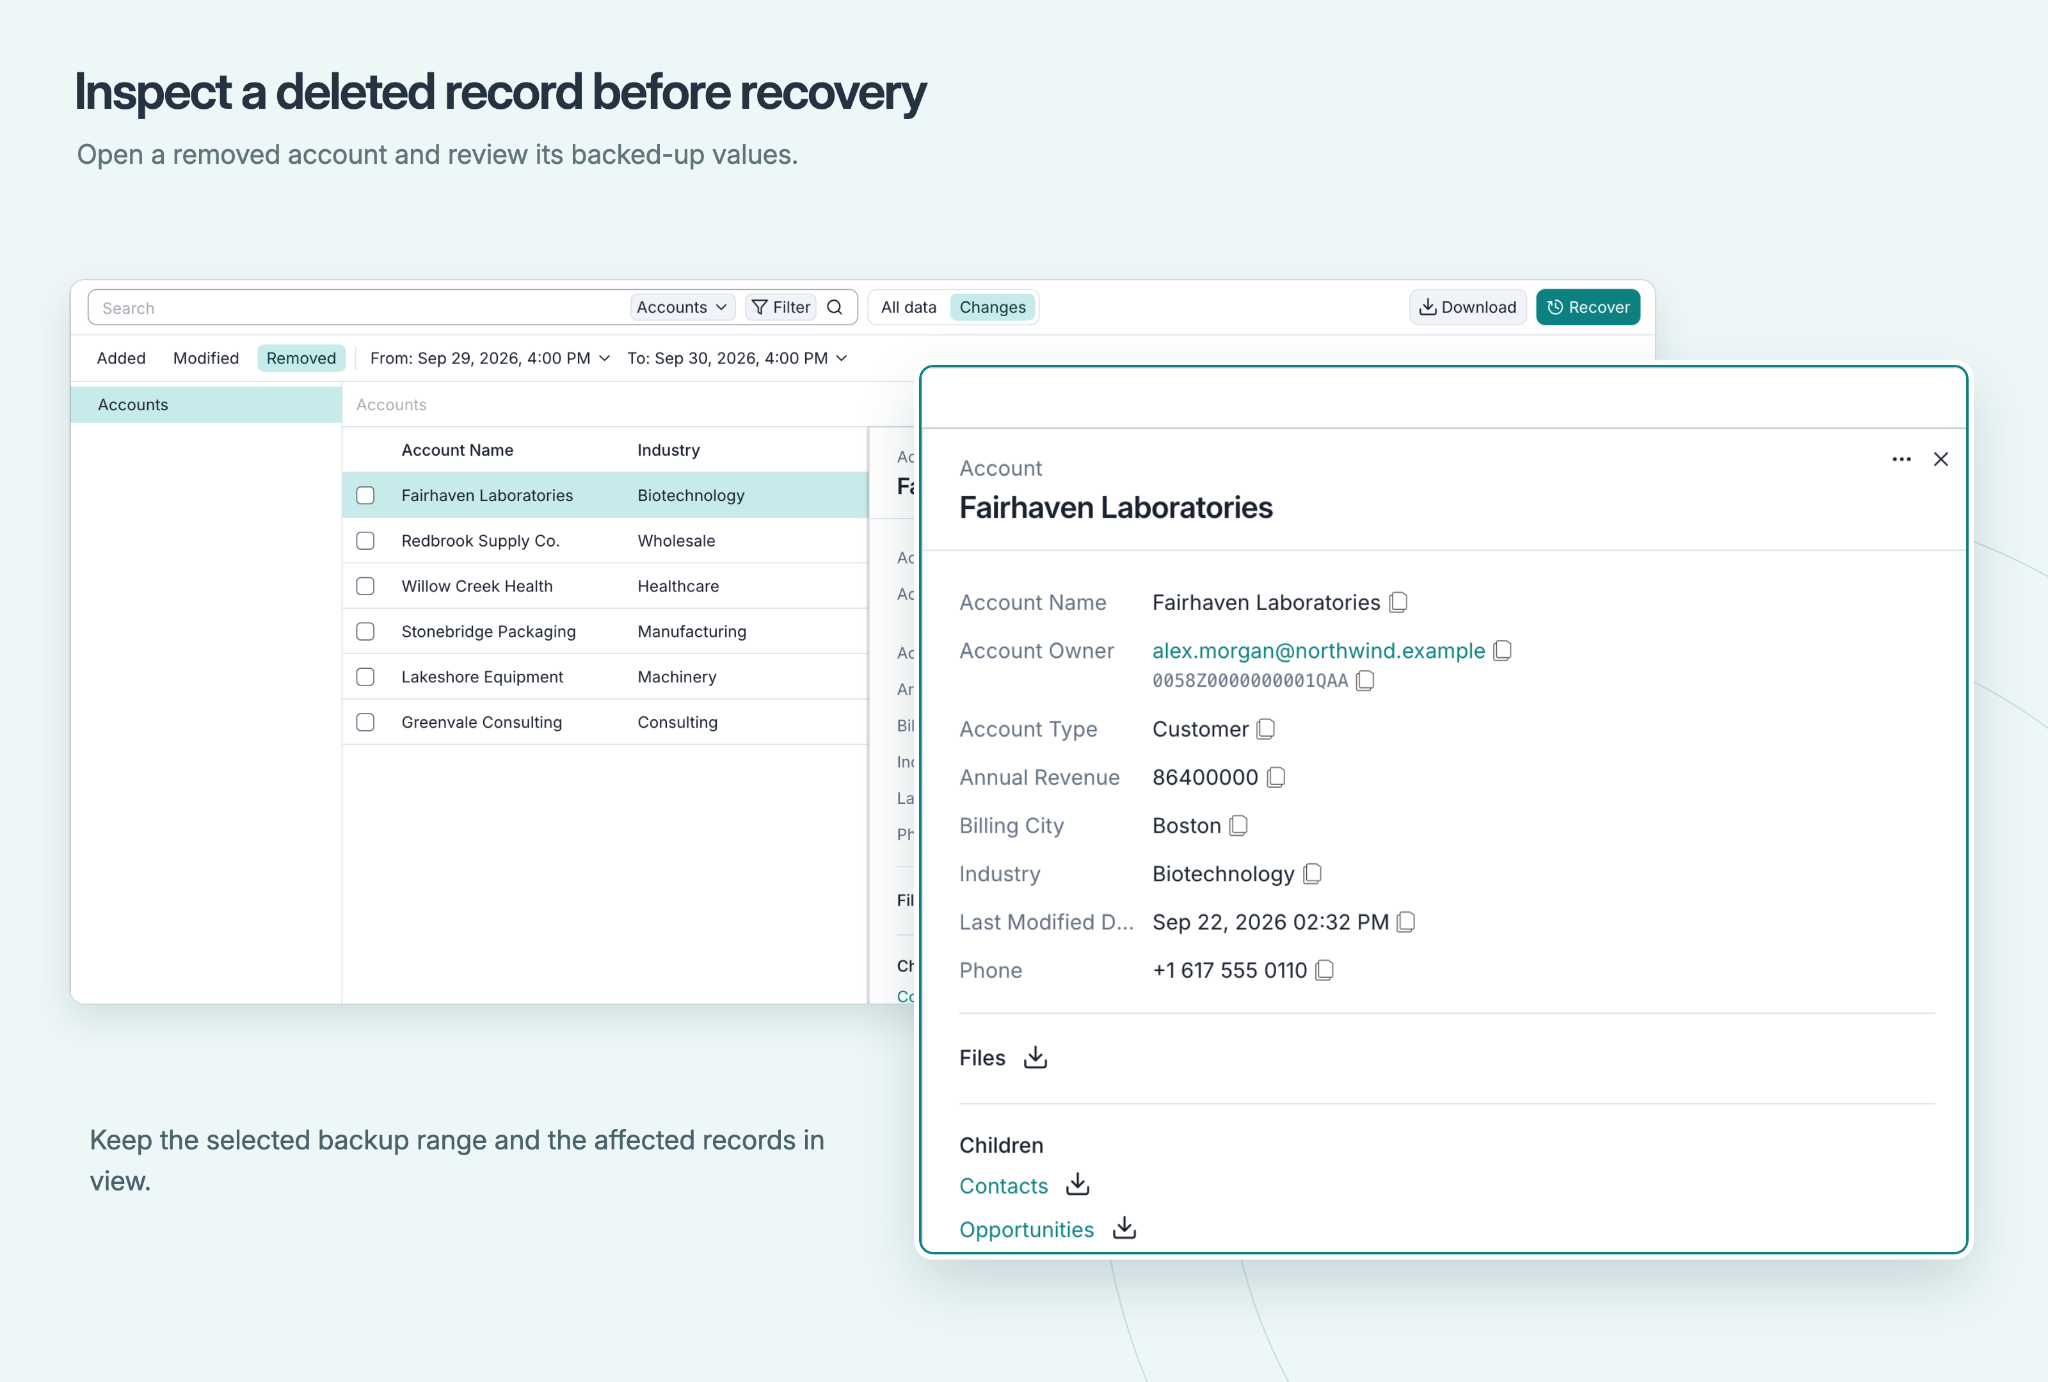Copy the Account Type value Customer
This screenshot has height=1382, width=2048.
pos(1266,729)
